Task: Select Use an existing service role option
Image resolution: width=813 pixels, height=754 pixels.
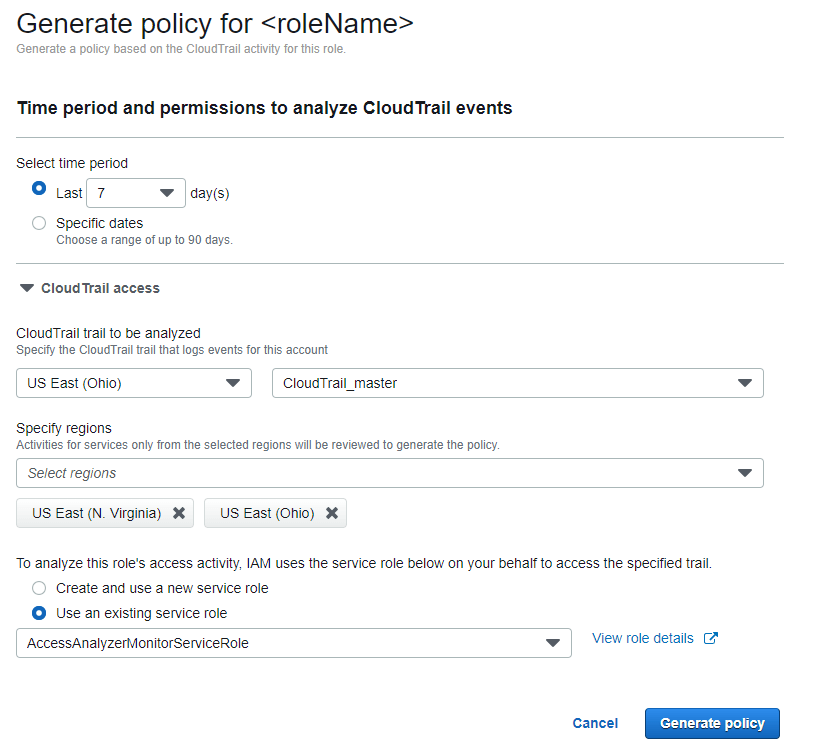Action: (38, 611)
